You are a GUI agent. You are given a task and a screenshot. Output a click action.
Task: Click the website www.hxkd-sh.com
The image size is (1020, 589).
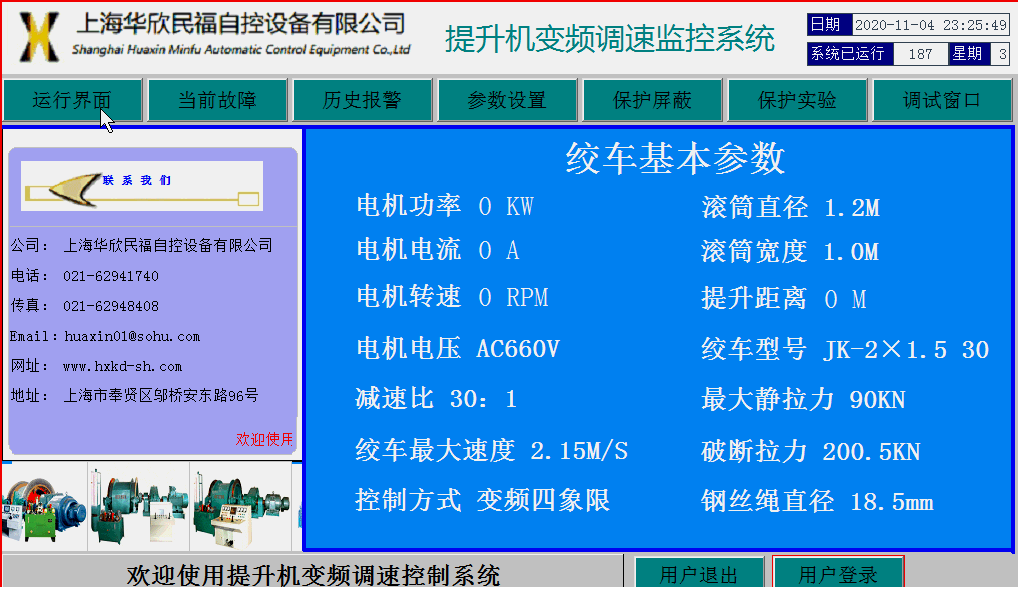122,366
